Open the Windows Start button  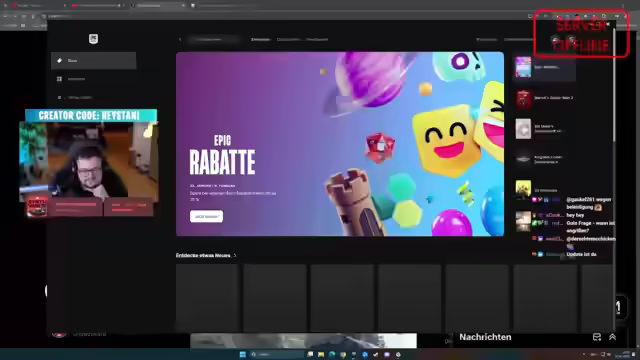click(242, 354)
